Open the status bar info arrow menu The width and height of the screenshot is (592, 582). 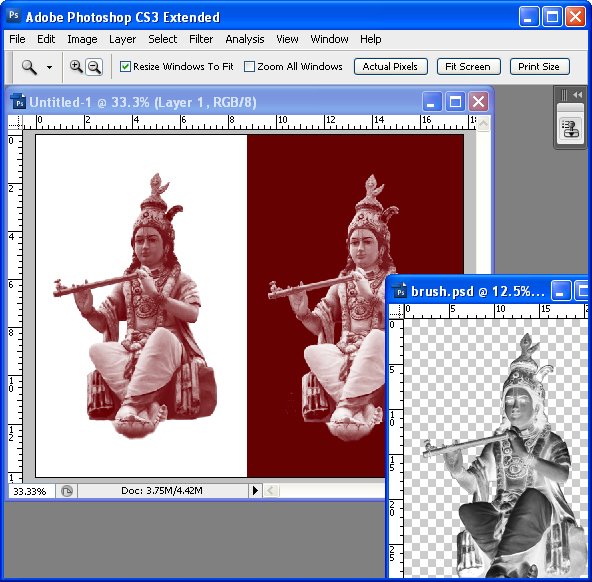(x=255, y=491)
